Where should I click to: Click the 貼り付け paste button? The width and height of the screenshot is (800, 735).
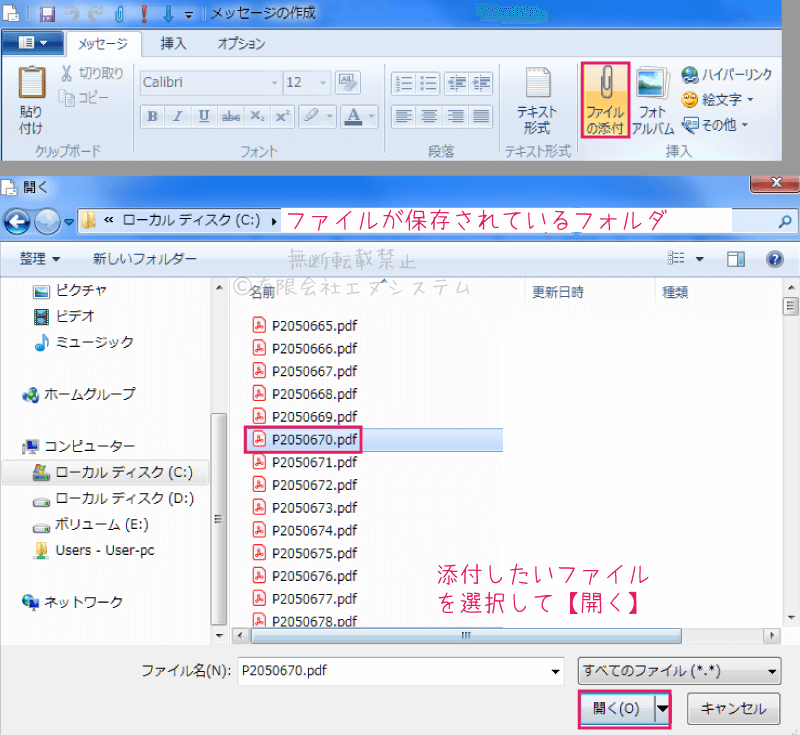click(x=32, y=100)
